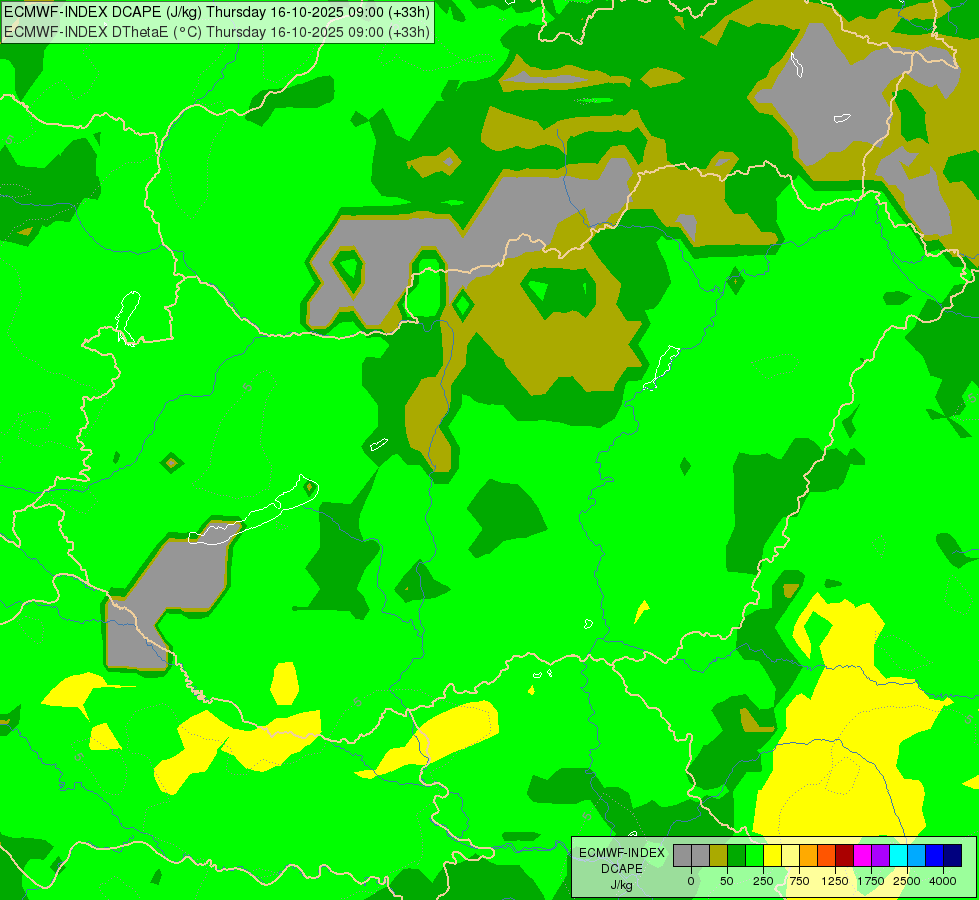Click the legend tick label 0
The width and height of the screenshot is (979, 900).
pos(691,881)
